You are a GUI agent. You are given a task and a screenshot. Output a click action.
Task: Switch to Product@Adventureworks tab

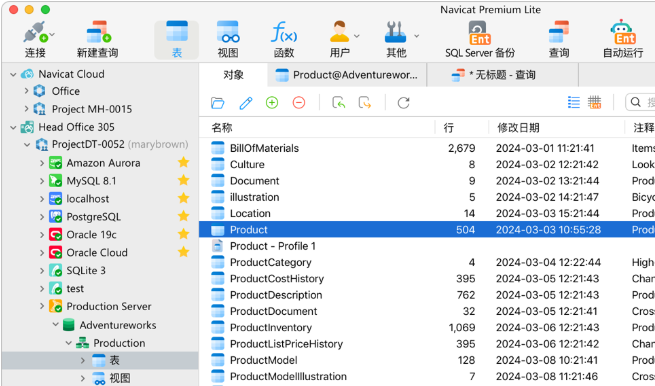click(x=347, y=75)
